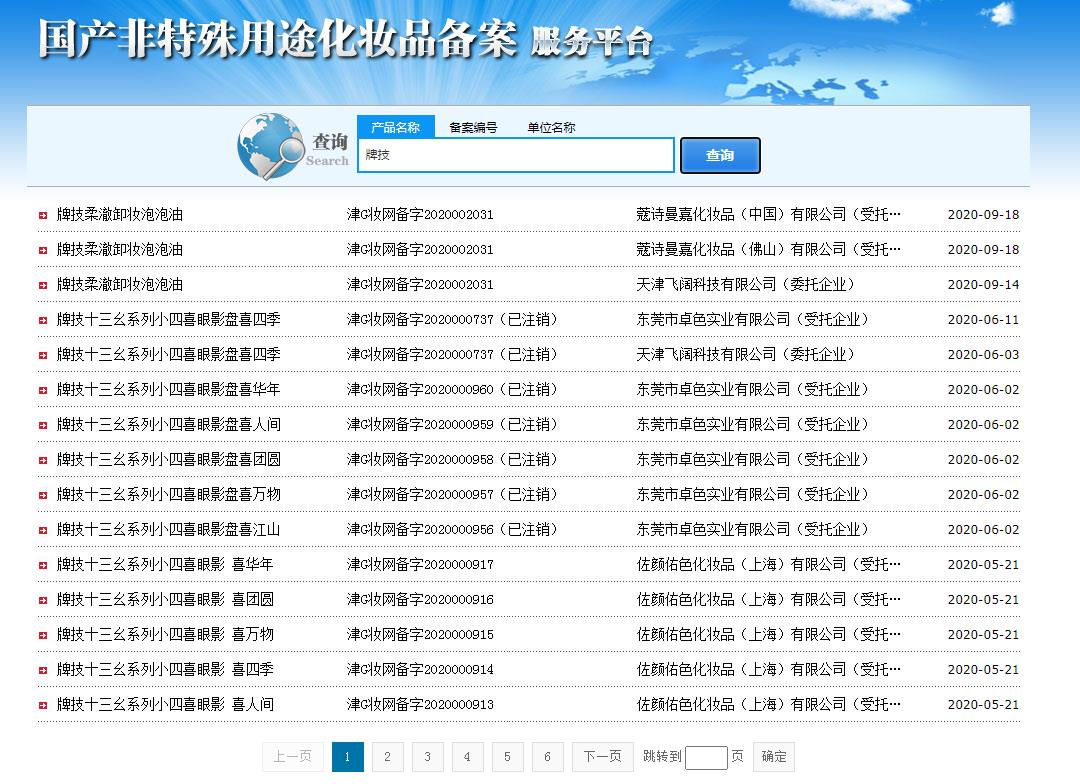The image size is (1080, 784).
Task: Click the red bullet icon beside 蔻诗曼嘉（佛山） row
Action: click(43, 251)
